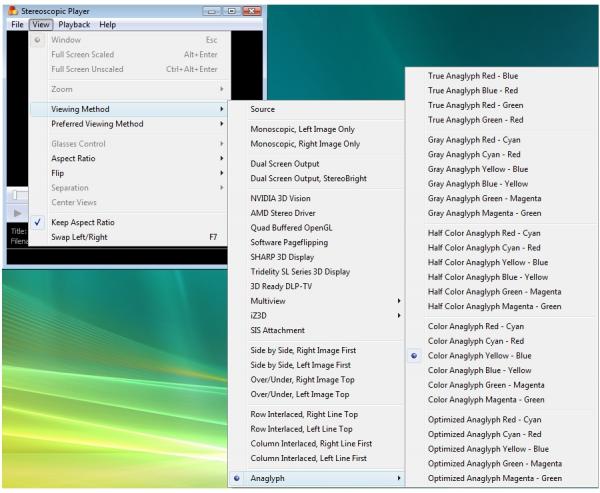The height and width of the screenshot is (493, 600).
Task: Open the Playback menu
Action: click(74, 24)
